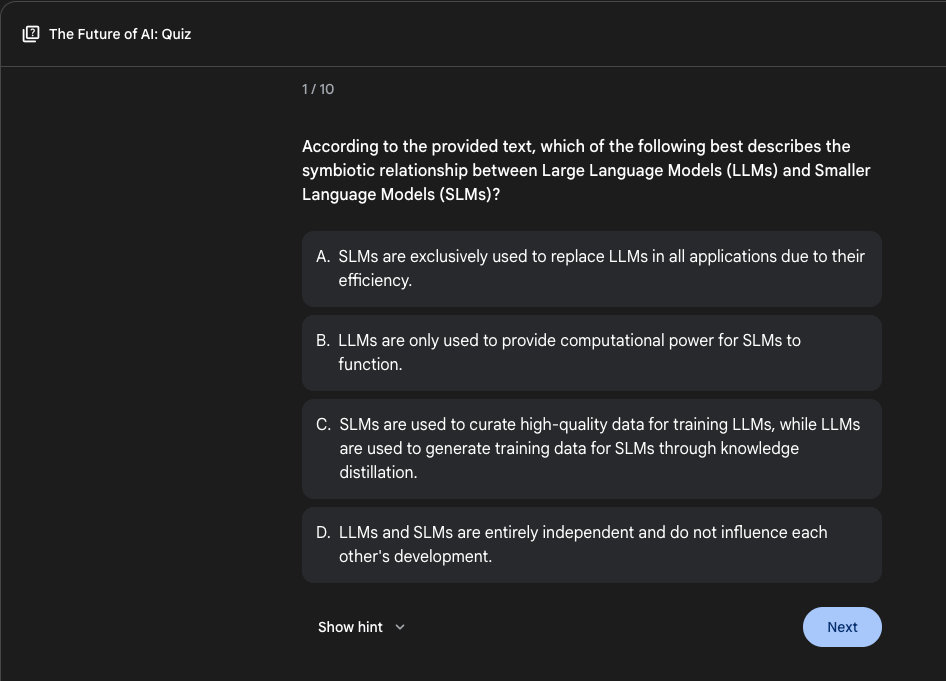Select option A about SLMs replacing LLMs
This screenshot has height=681, width=946.
pyautogui.click(x=591, y=268)
